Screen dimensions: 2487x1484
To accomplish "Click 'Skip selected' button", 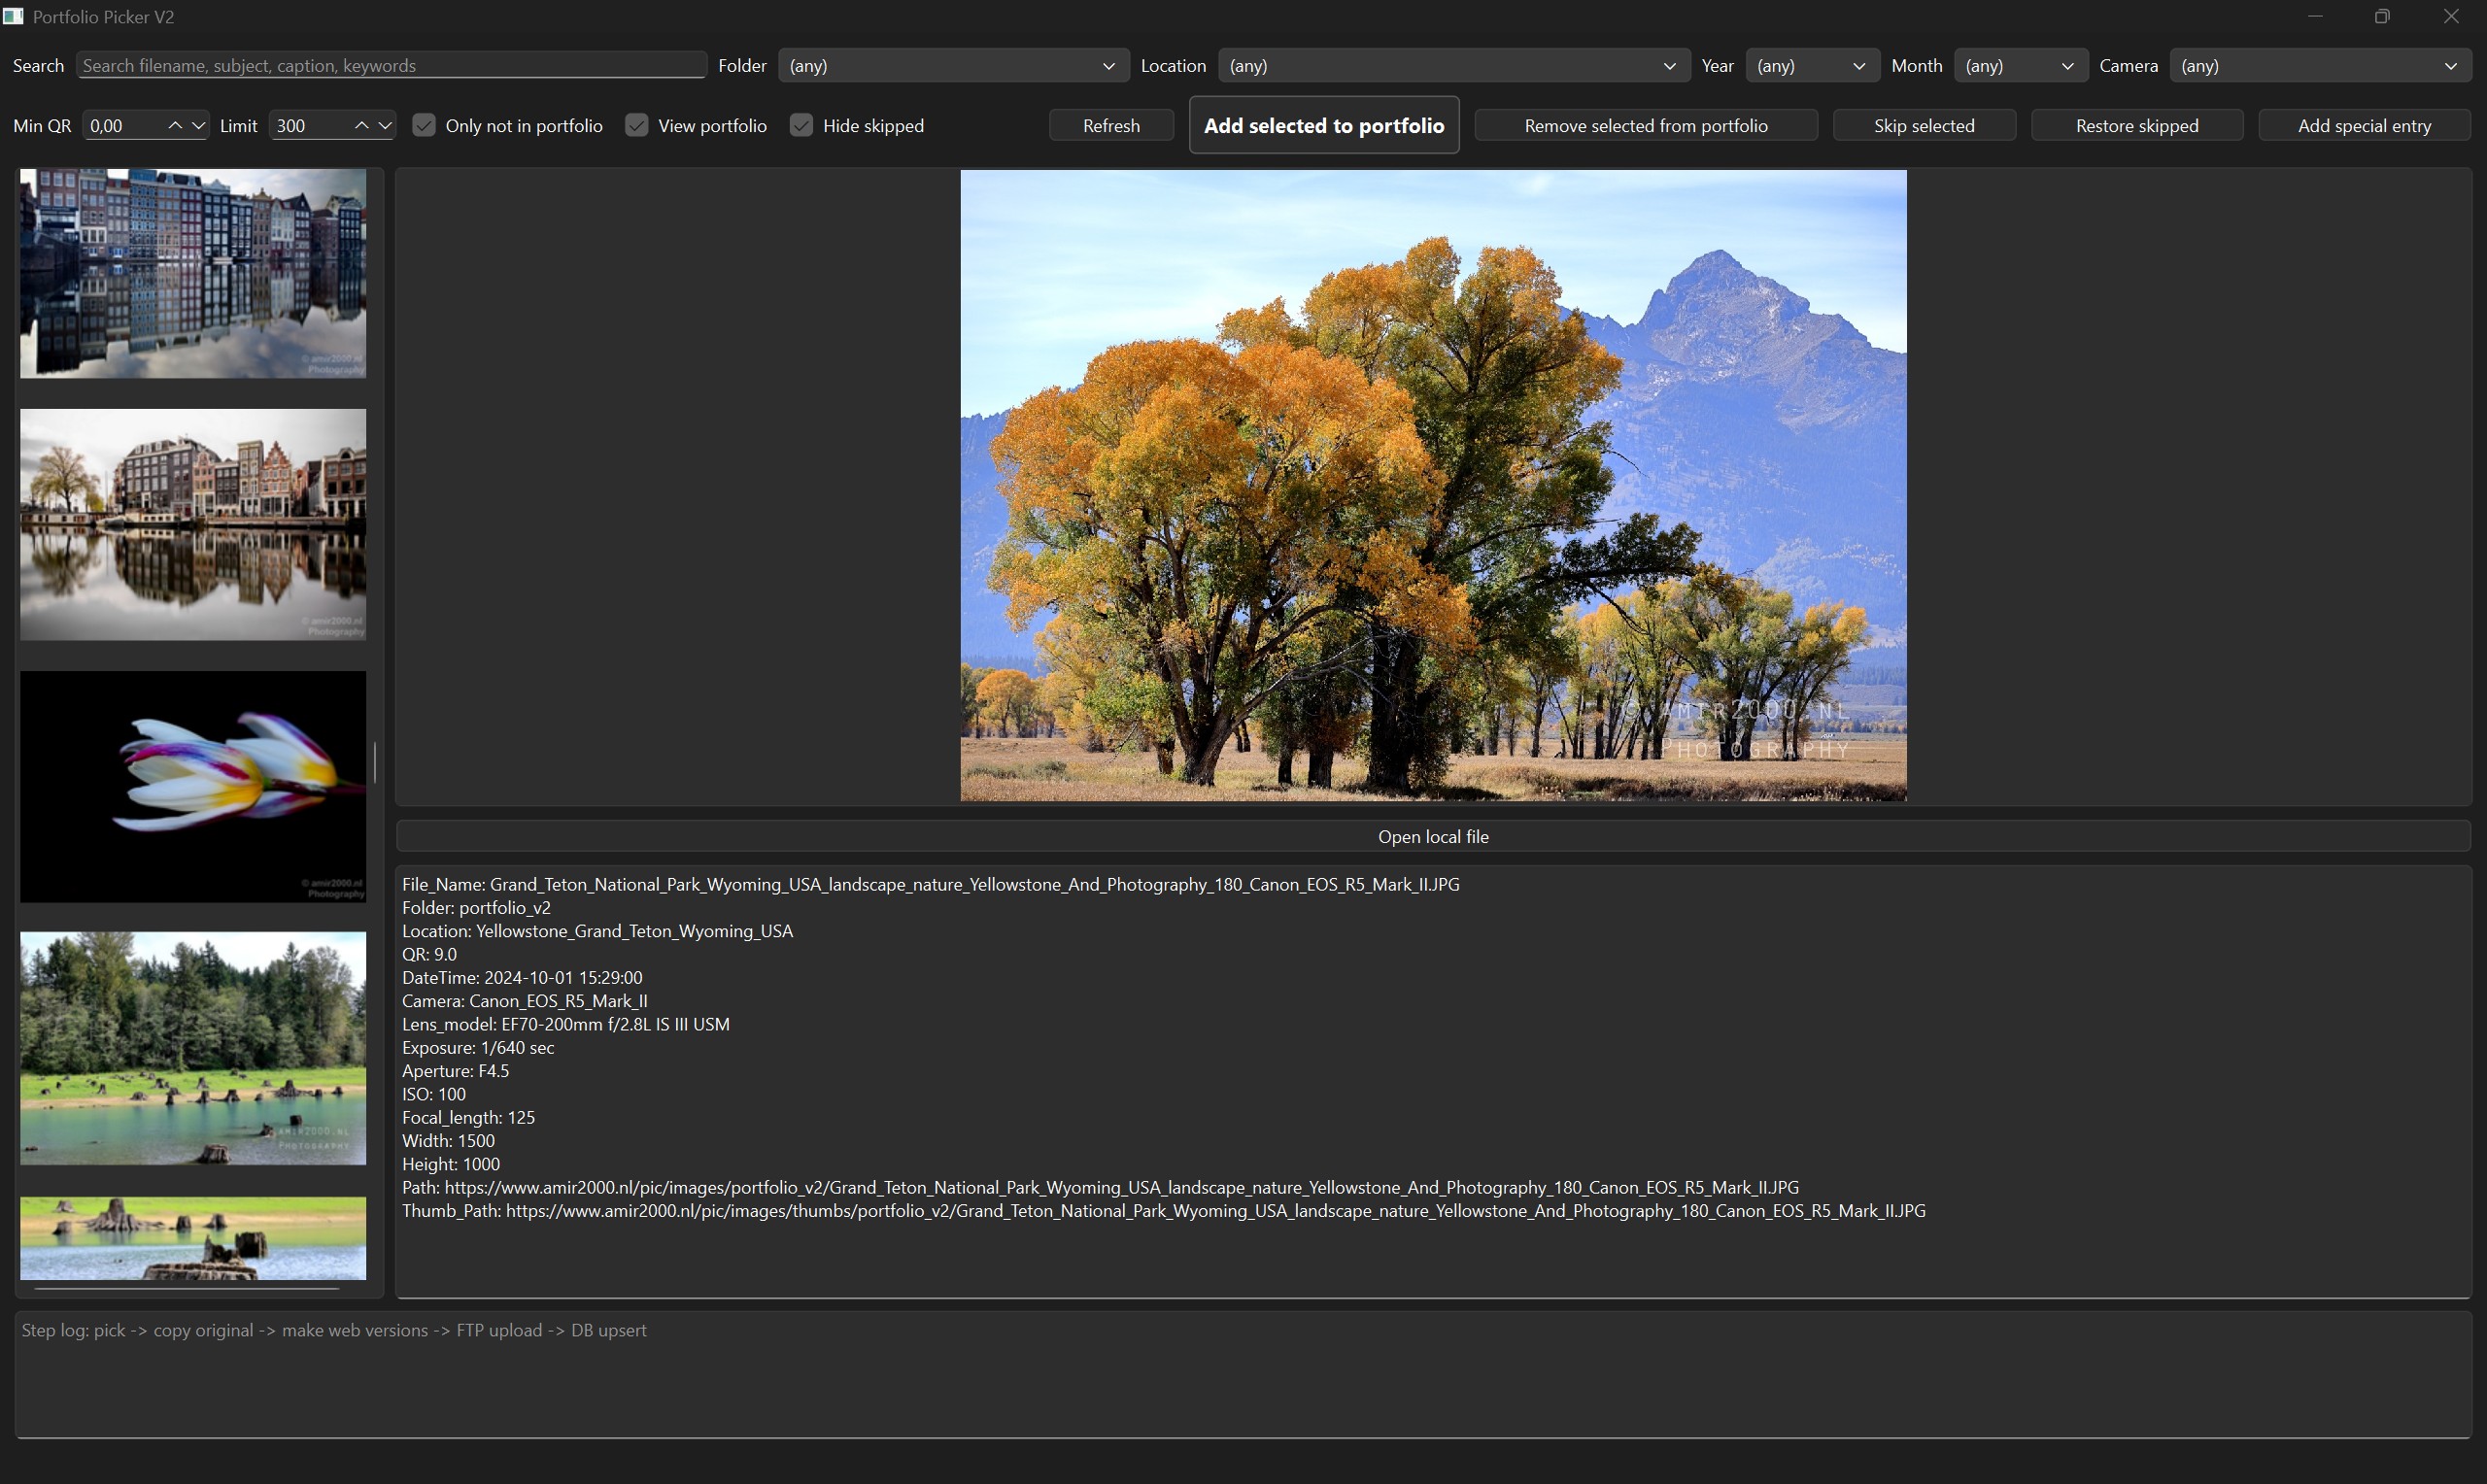I will coord(1923,126).
